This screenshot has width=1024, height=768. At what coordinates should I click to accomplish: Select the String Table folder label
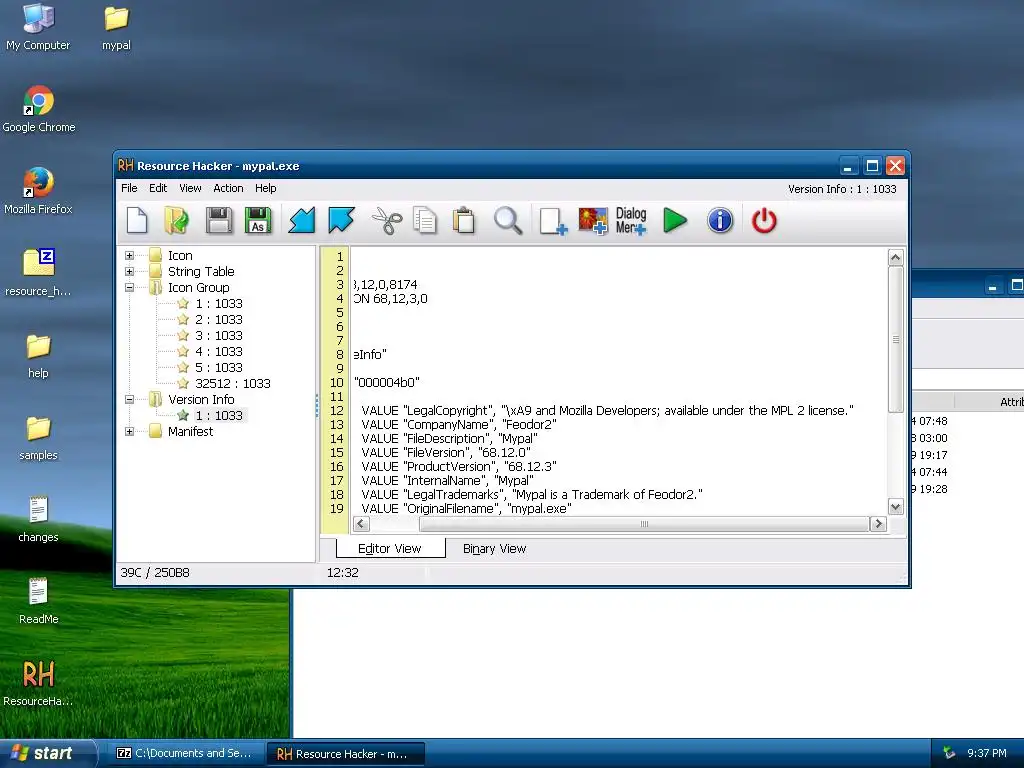click(201, 271)
